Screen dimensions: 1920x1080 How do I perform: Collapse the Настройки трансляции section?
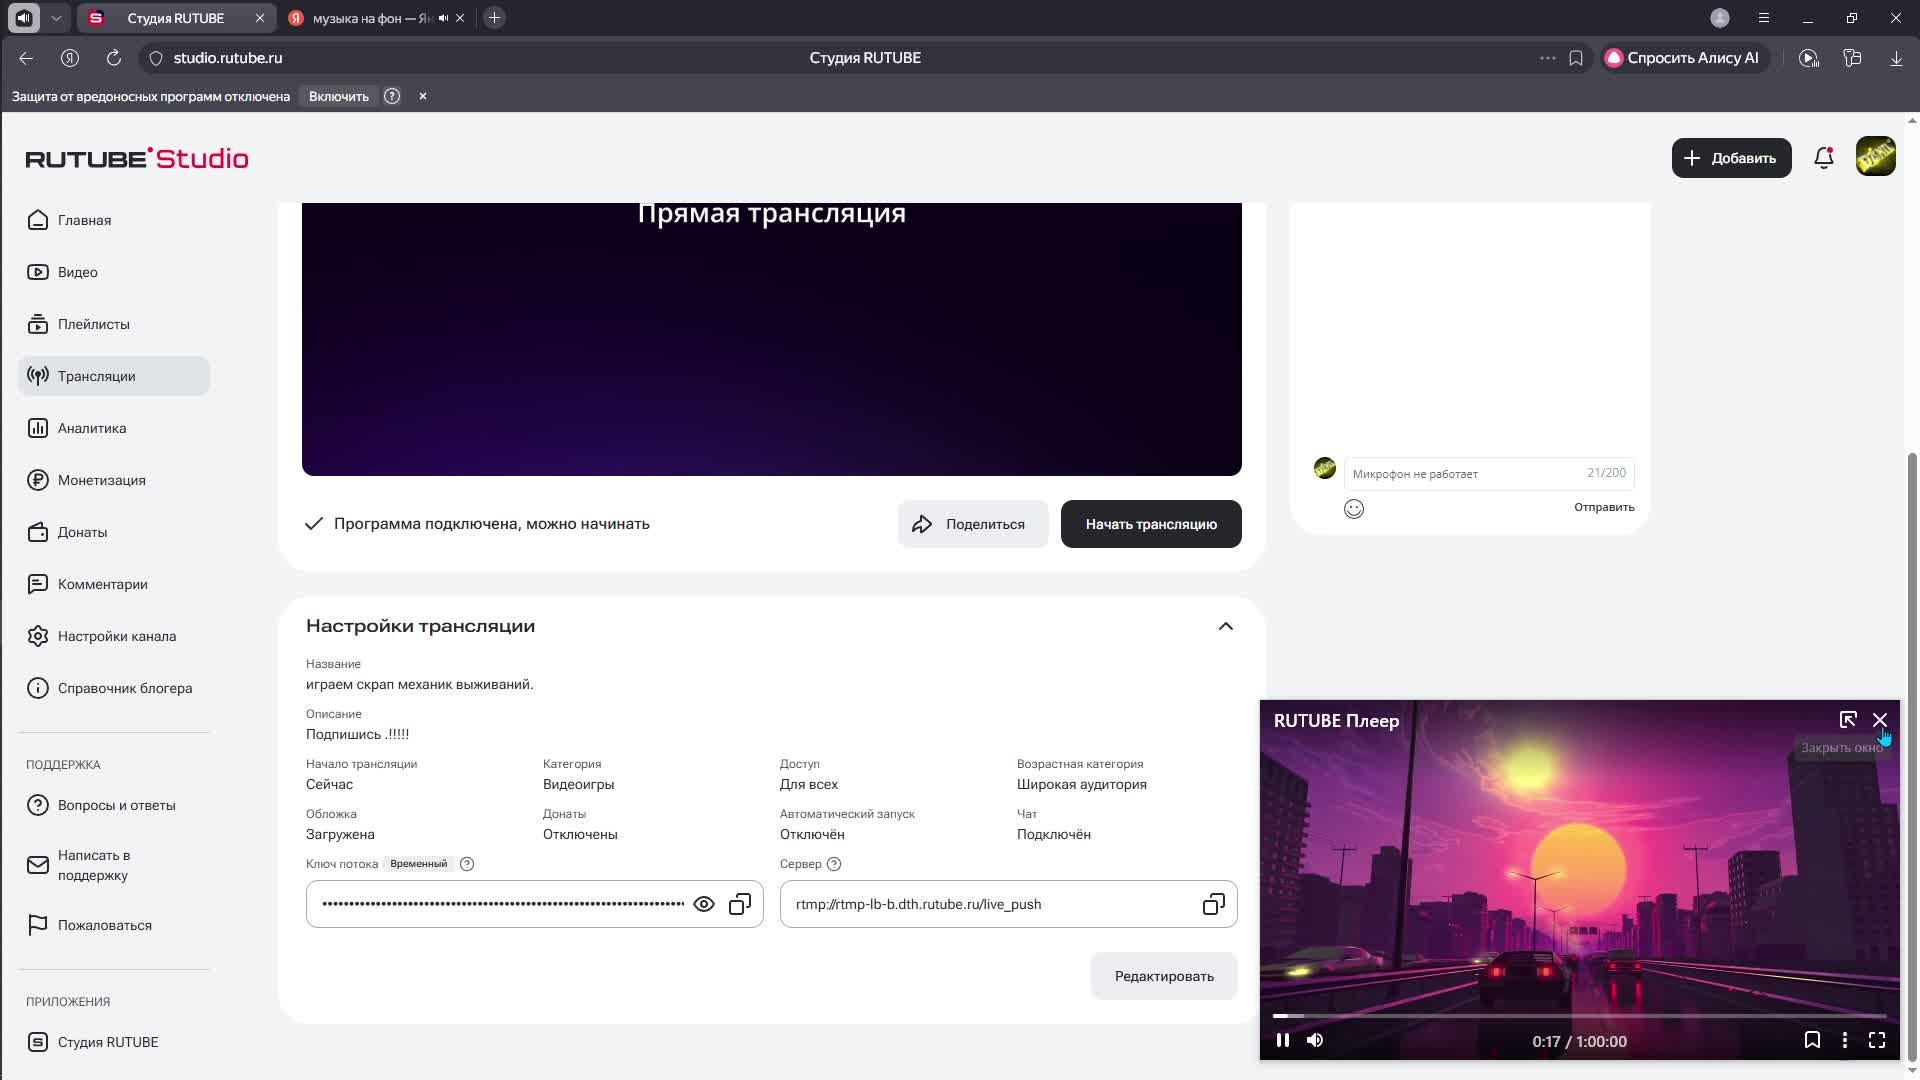point(1225,626)
